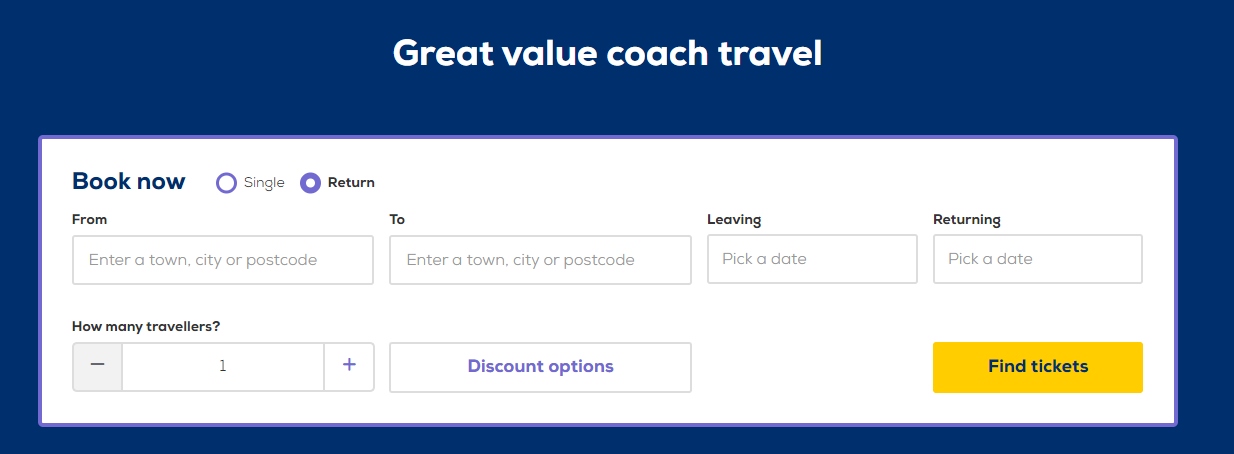Screen dimensions: 1234x454
Task: Click the 'Single' text label
Action: (264, 183)
